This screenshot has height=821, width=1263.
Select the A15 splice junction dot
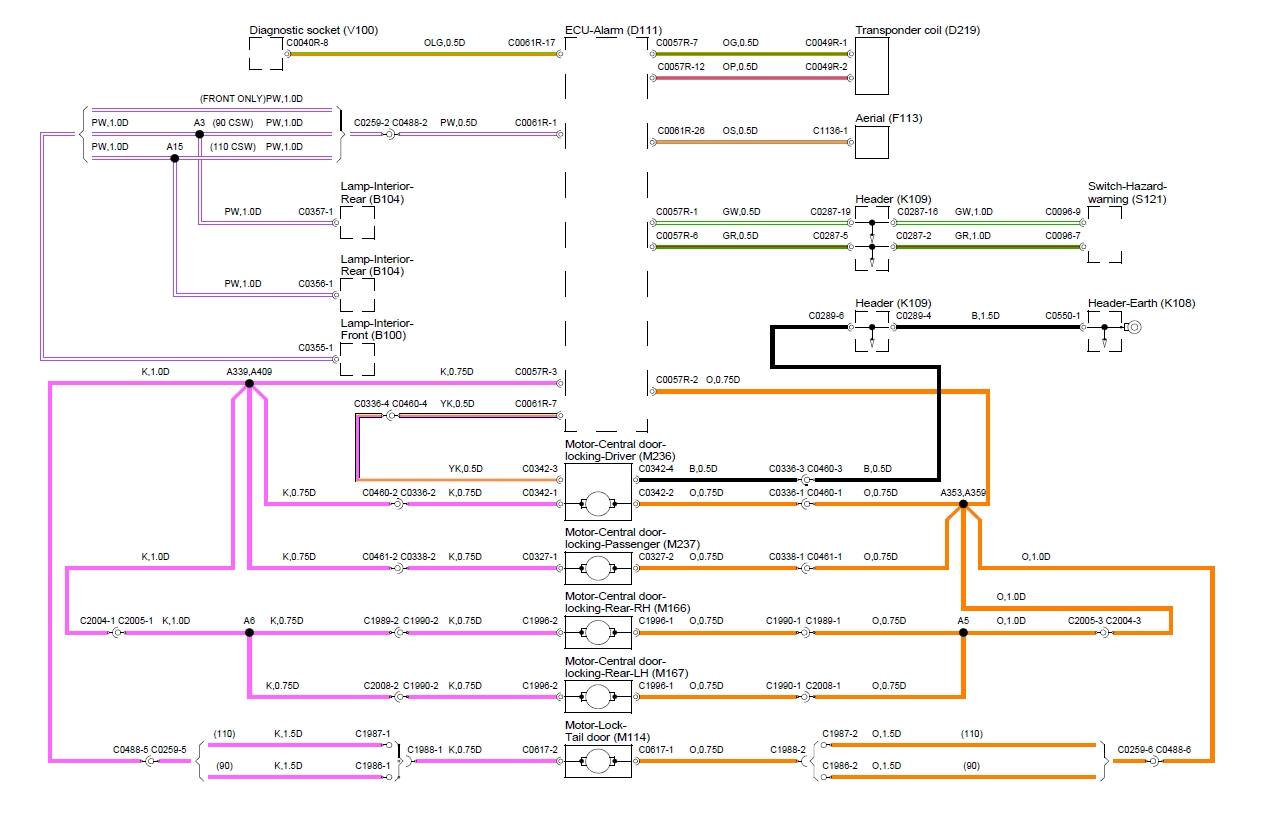coord(175,157)
